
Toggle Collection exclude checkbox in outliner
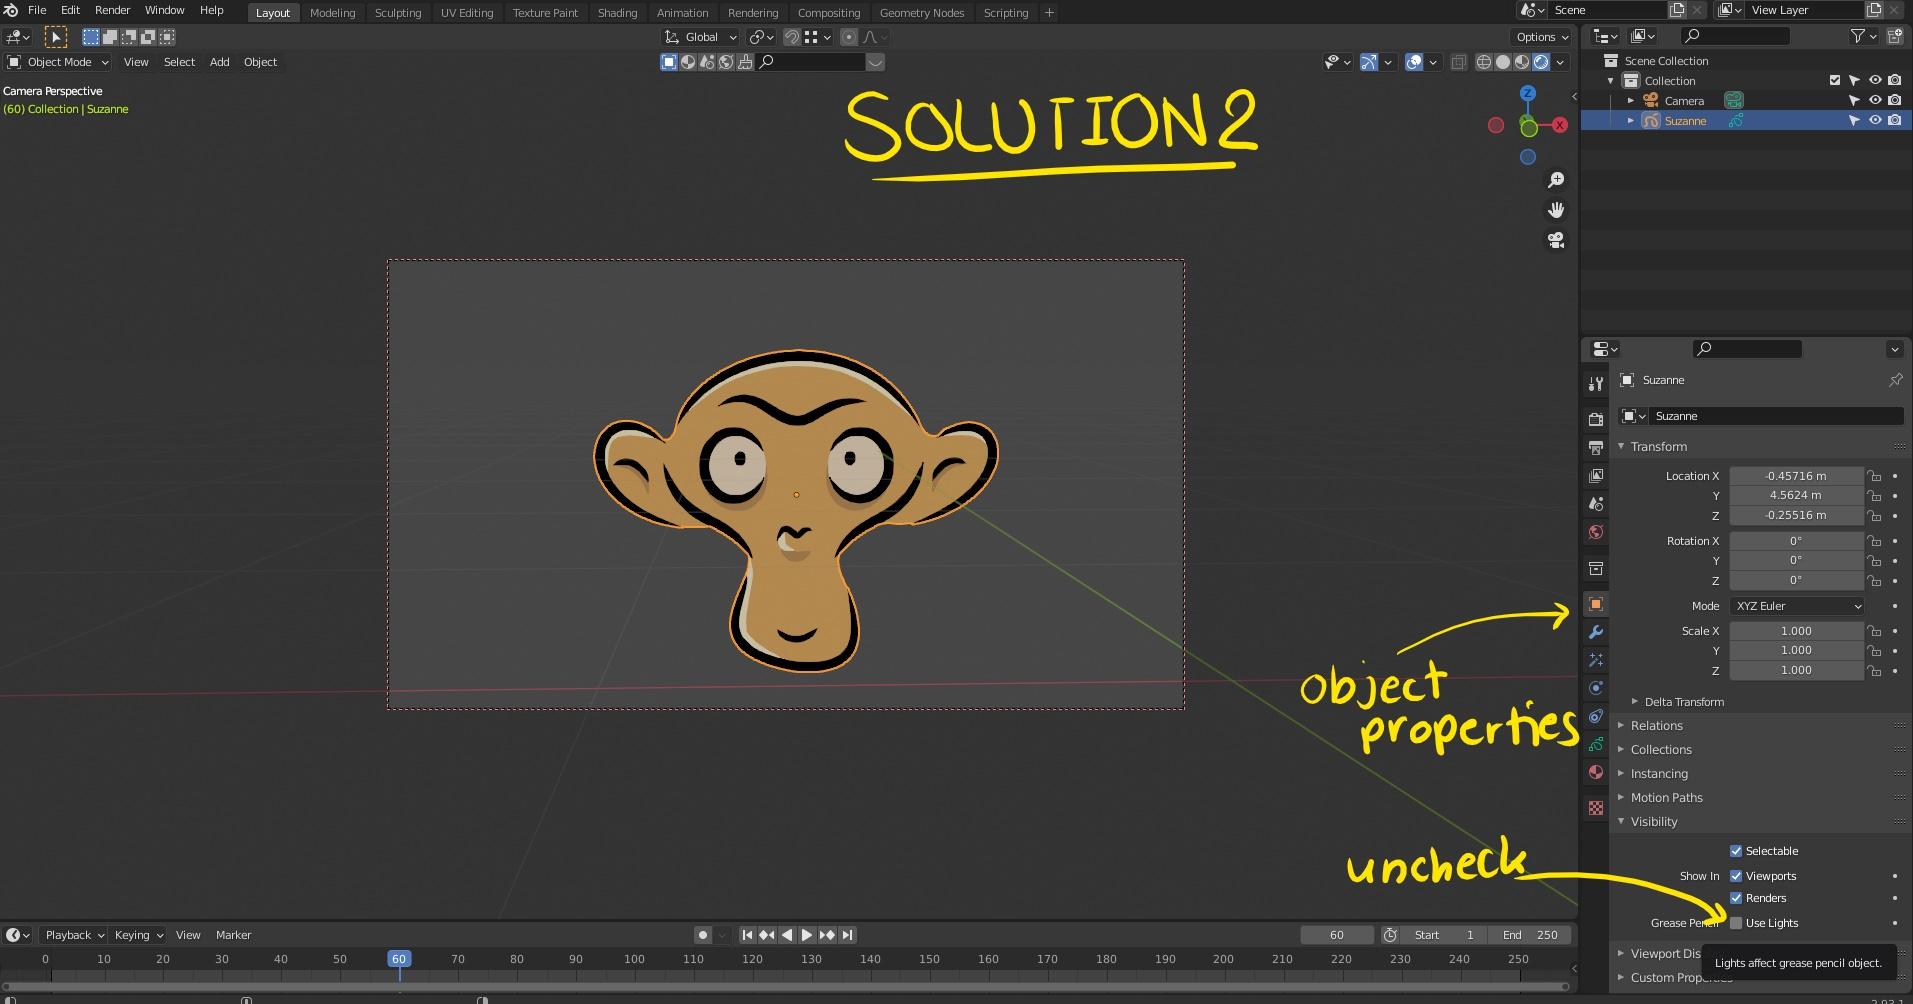pos(1835,81)
